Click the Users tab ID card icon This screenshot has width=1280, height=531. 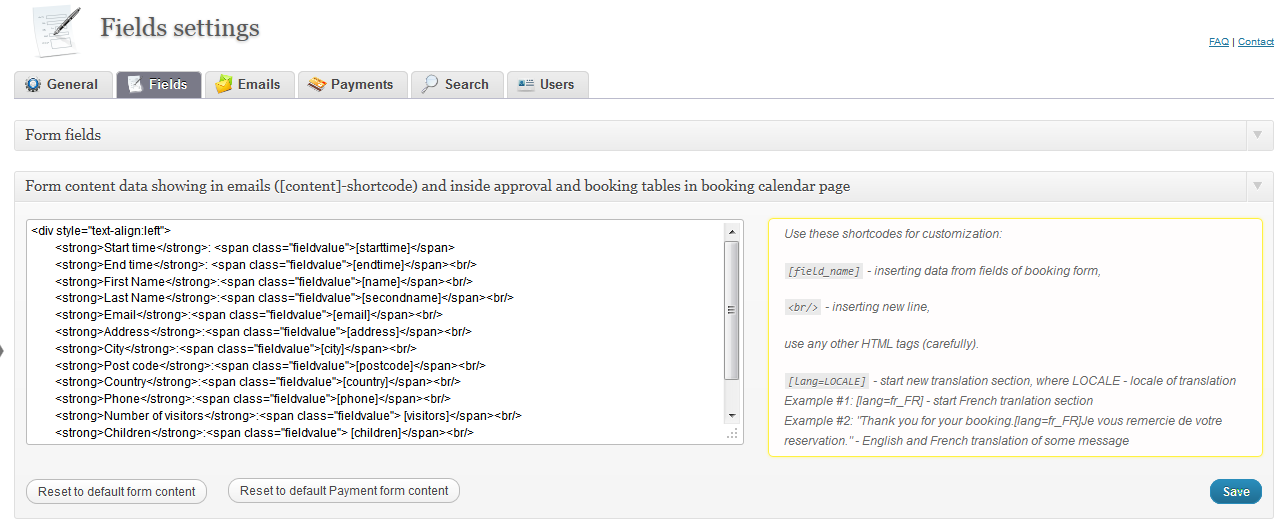click(526, 85)
